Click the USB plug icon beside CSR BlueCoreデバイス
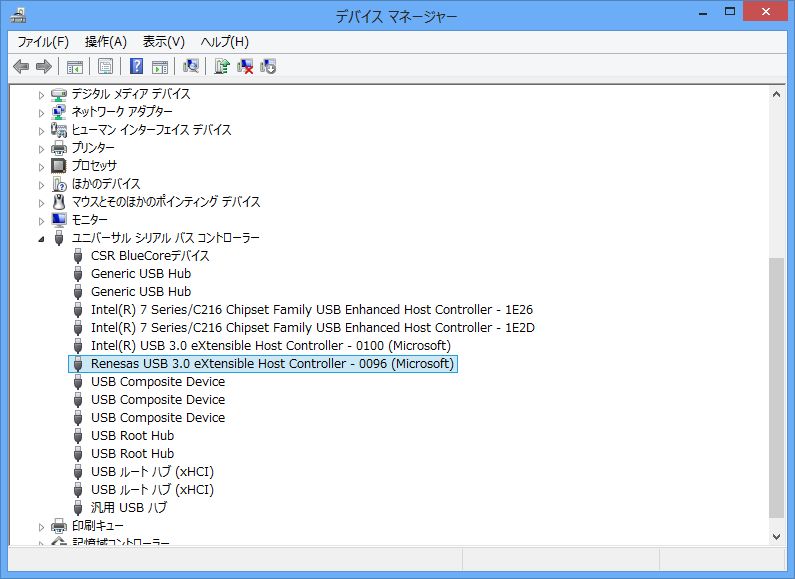The image size is (795, 579). tap(78, 256)
